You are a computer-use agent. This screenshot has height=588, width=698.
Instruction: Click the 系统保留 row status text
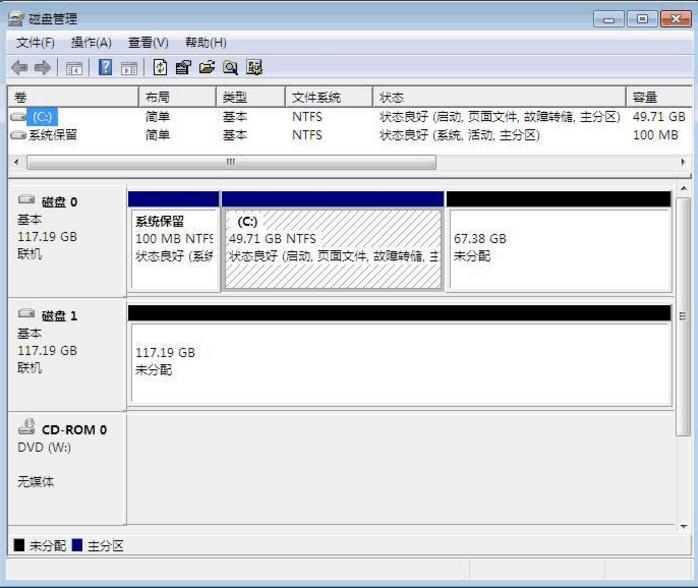(459, 135)
